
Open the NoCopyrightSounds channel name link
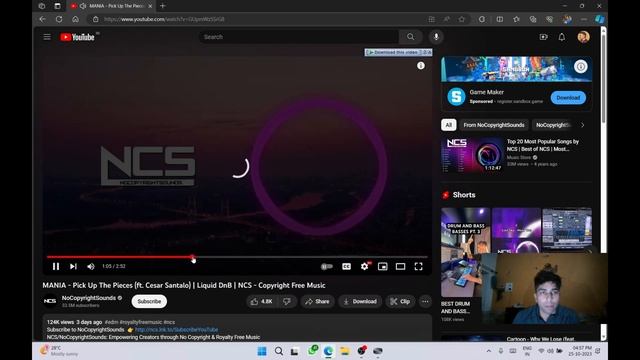click(89, 298)
